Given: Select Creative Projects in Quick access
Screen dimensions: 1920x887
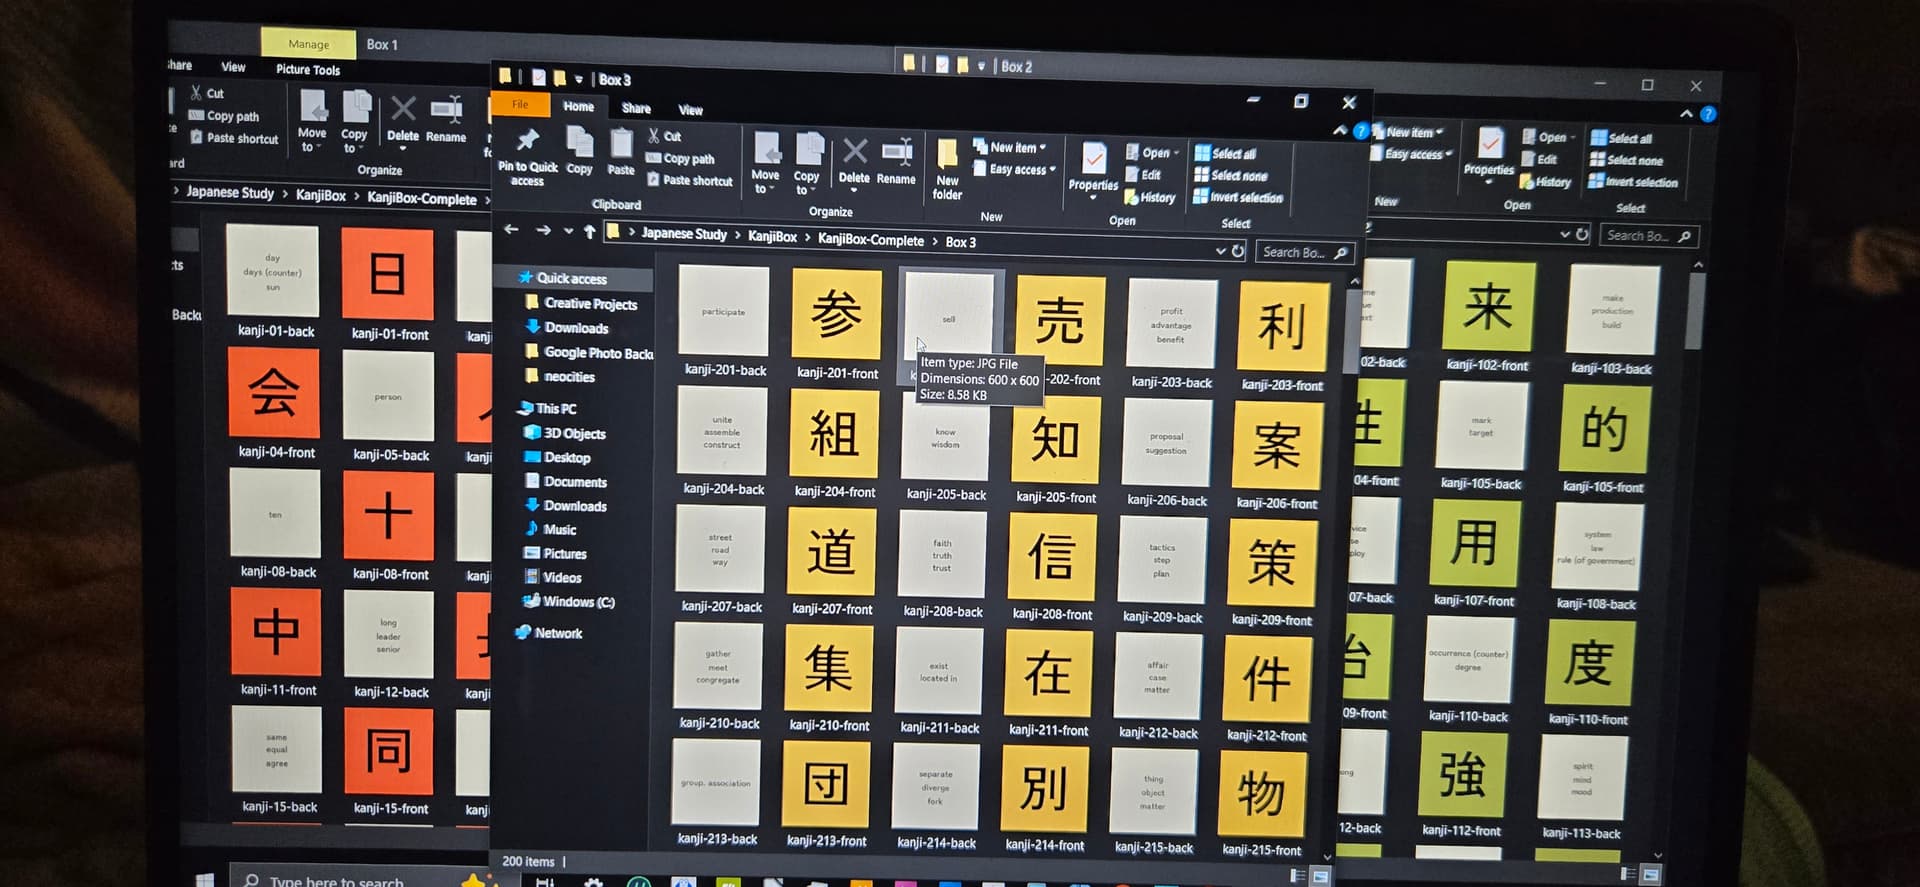Looking at the screenshot, I should 590,304.
